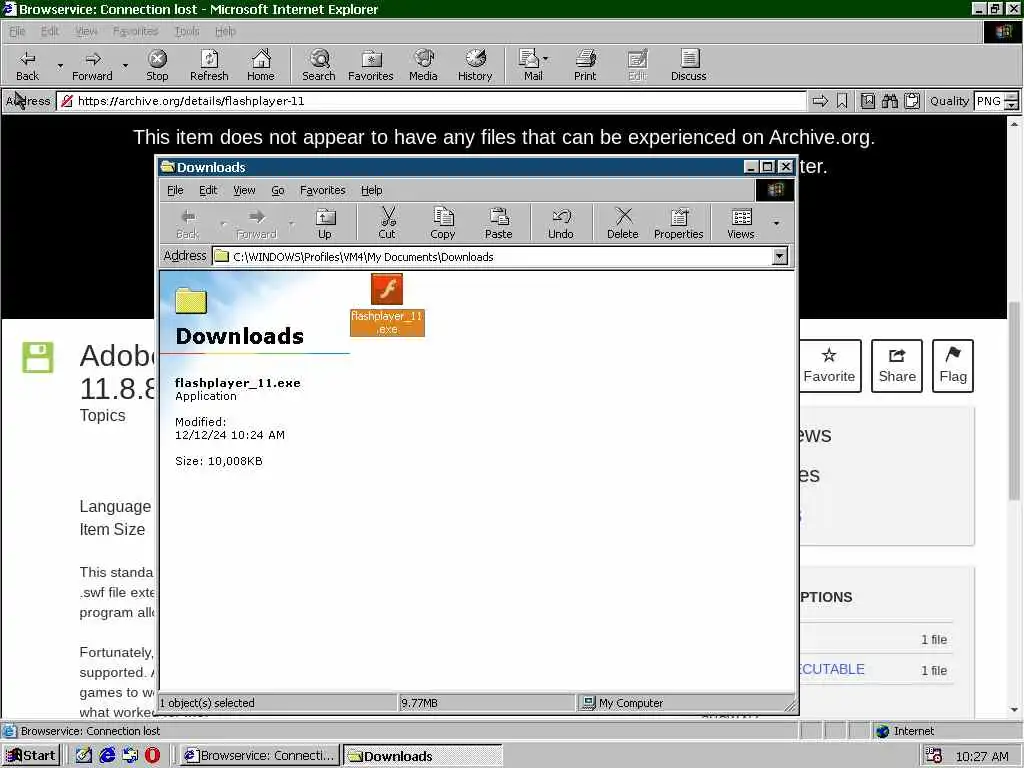1024x768 pixels.
Task: Click the Print toolbar icon
Action: coord(585,65)
